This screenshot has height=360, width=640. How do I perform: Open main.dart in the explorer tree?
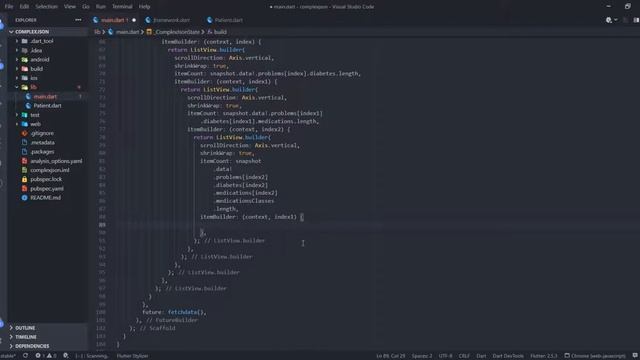[45, 96]
